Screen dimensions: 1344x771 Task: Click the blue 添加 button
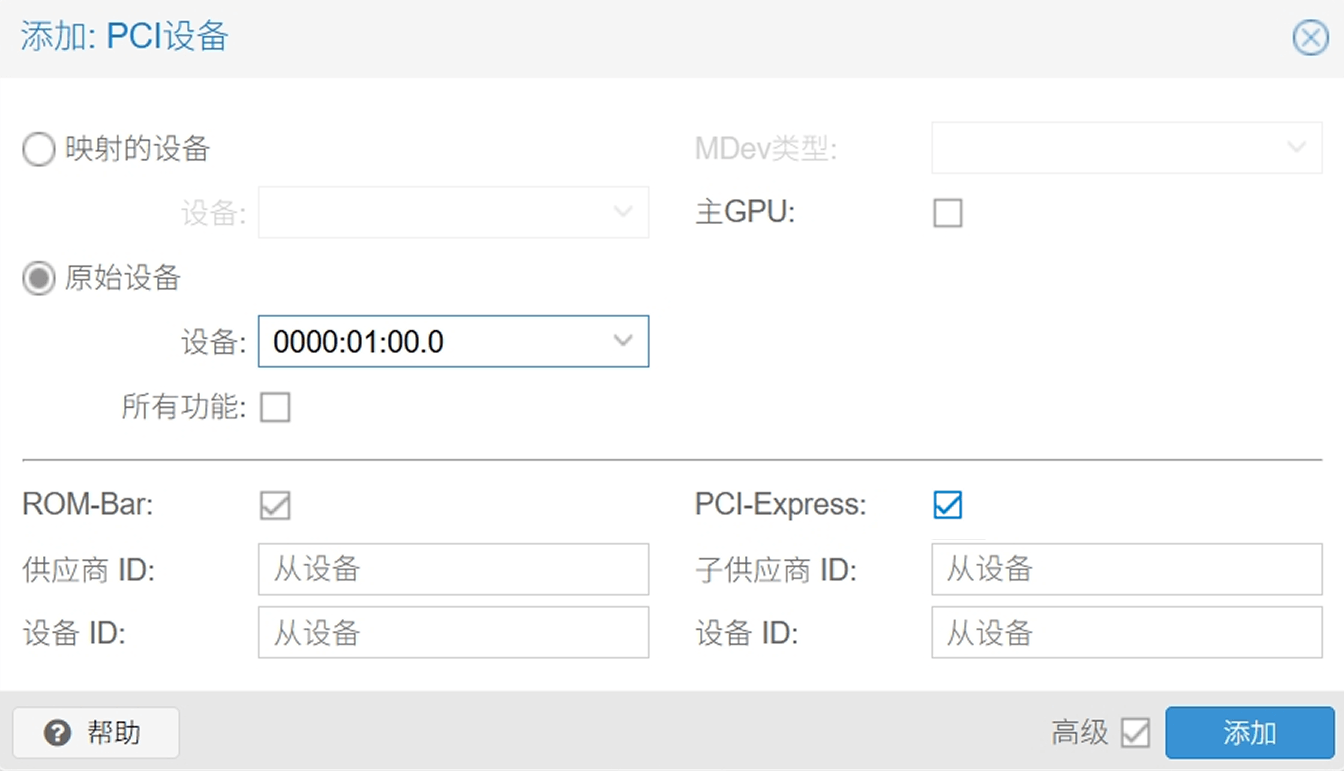point(1249,733)
